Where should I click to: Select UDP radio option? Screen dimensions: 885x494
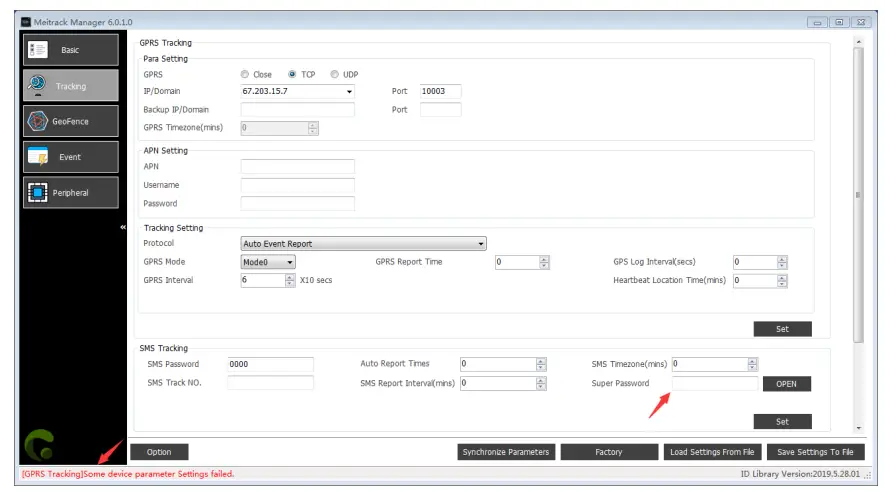(335, 74)
